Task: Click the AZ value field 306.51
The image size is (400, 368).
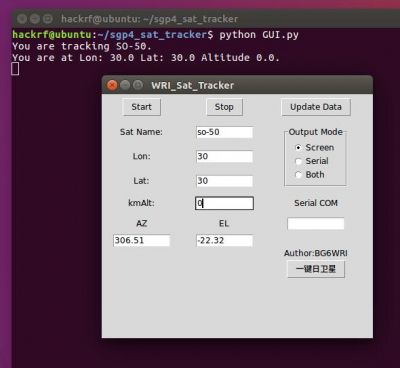Action: 141,240
